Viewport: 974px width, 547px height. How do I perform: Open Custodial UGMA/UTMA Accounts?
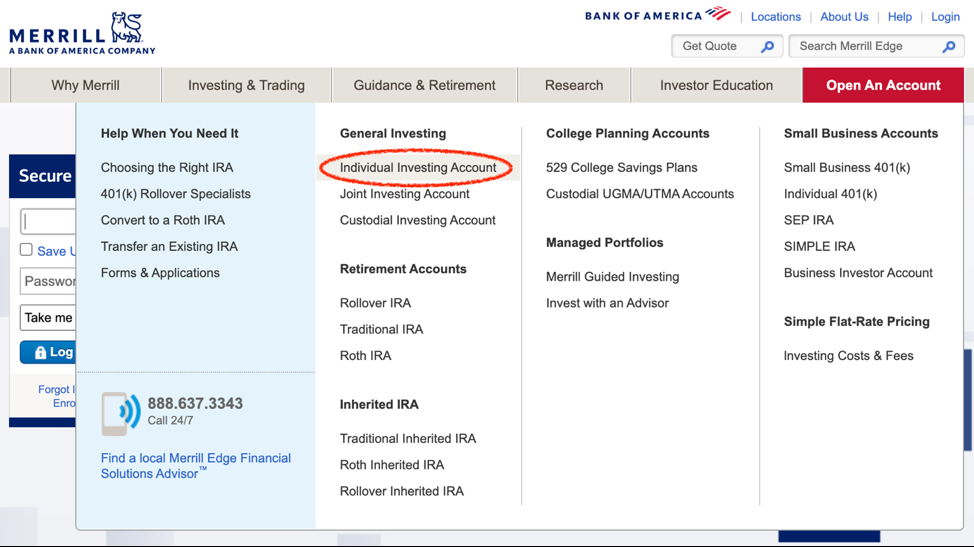coord(640,194)
